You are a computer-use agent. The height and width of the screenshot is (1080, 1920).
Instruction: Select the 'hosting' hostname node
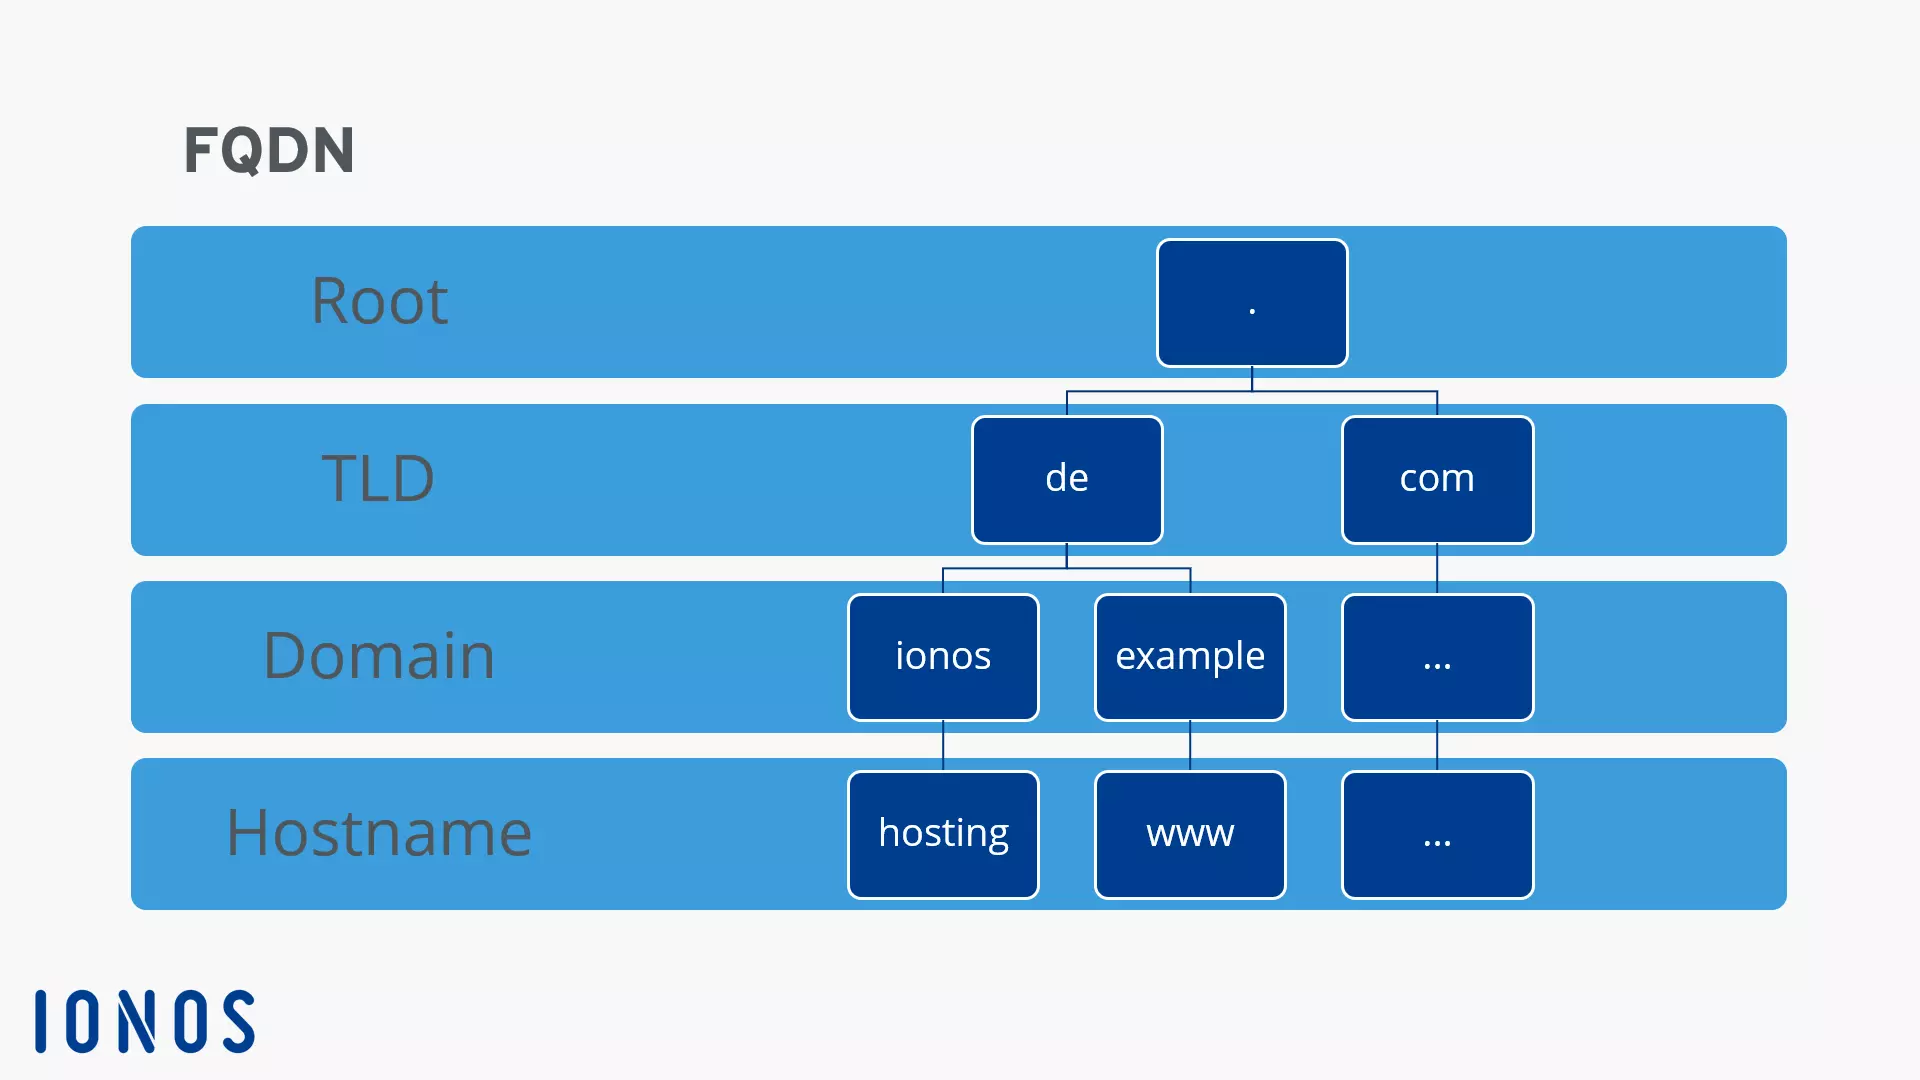coord(943,833)
